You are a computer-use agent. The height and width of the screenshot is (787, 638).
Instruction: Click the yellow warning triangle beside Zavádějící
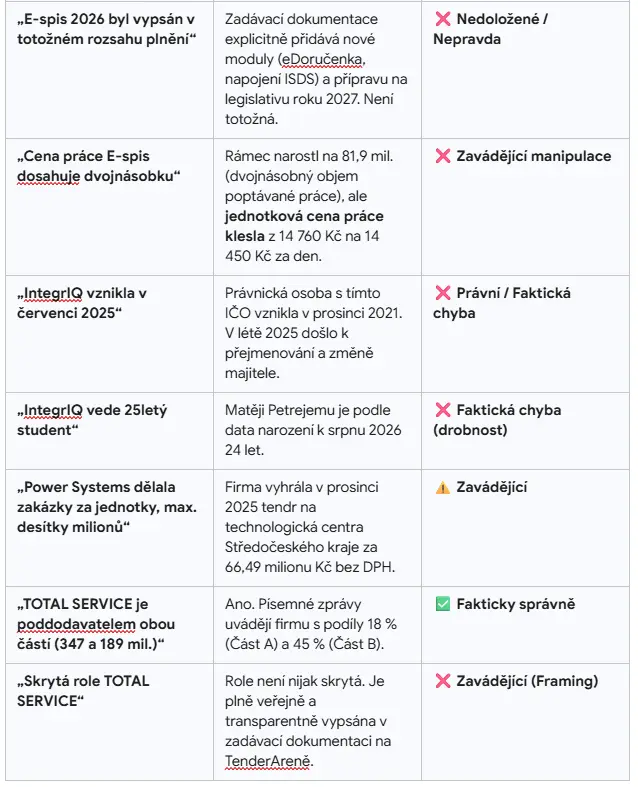(443, 487)
